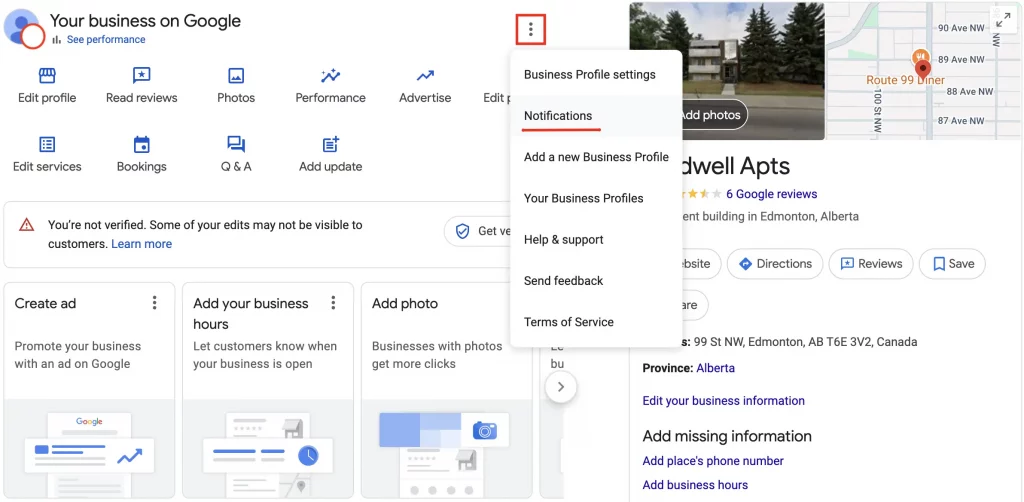Open the Q & A chat icon
1024x502 pixels.
pyautogui.click(x=236, y=144)
